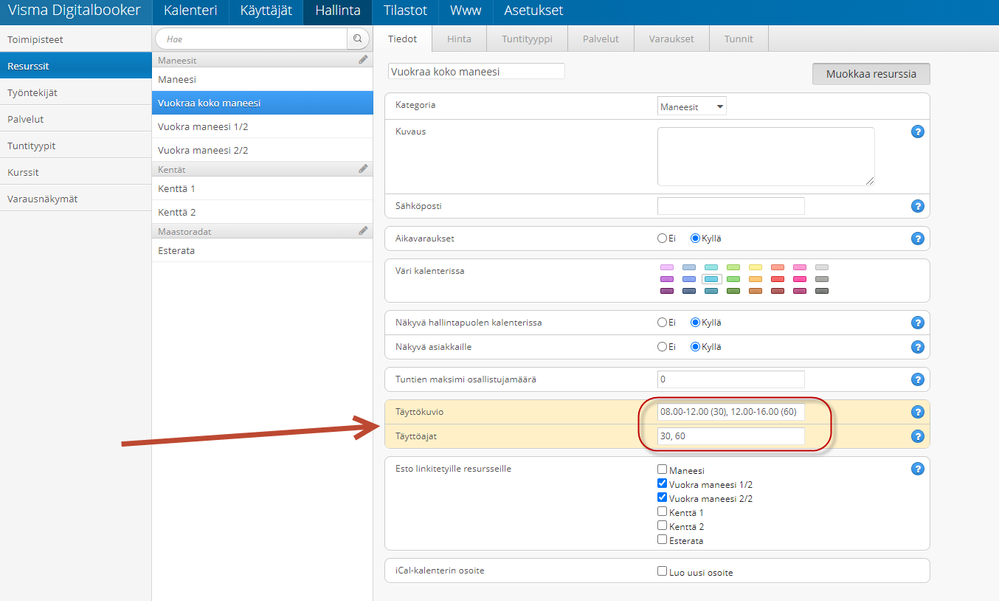Enable Luo uusi osoite checkbox
The height and width of the screenshot is (601, 999).
662,572
